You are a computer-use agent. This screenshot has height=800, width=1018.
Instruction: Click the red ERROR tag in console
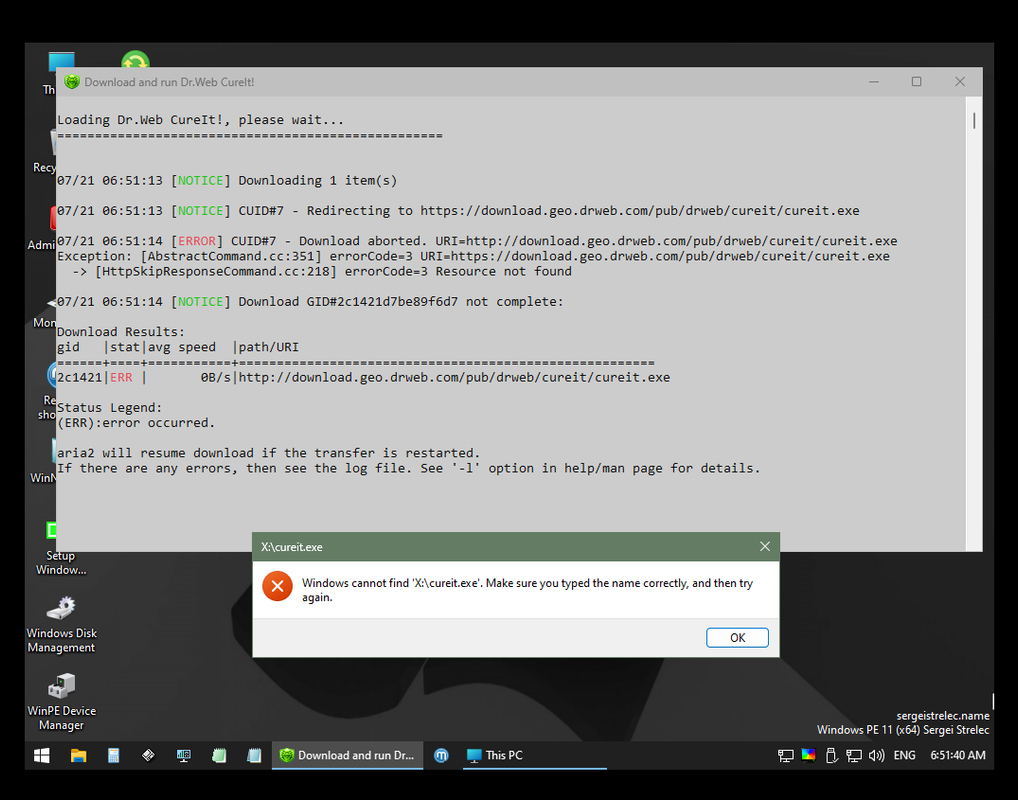pos(197,241)
